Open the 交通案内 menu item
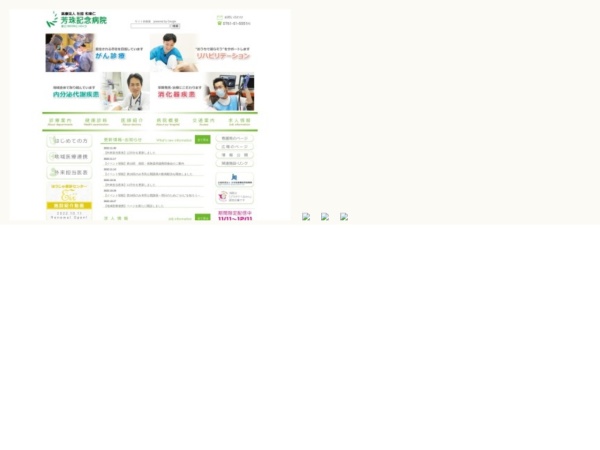Image resolution: width=600 pixels, height=450 pixels. 204,122
